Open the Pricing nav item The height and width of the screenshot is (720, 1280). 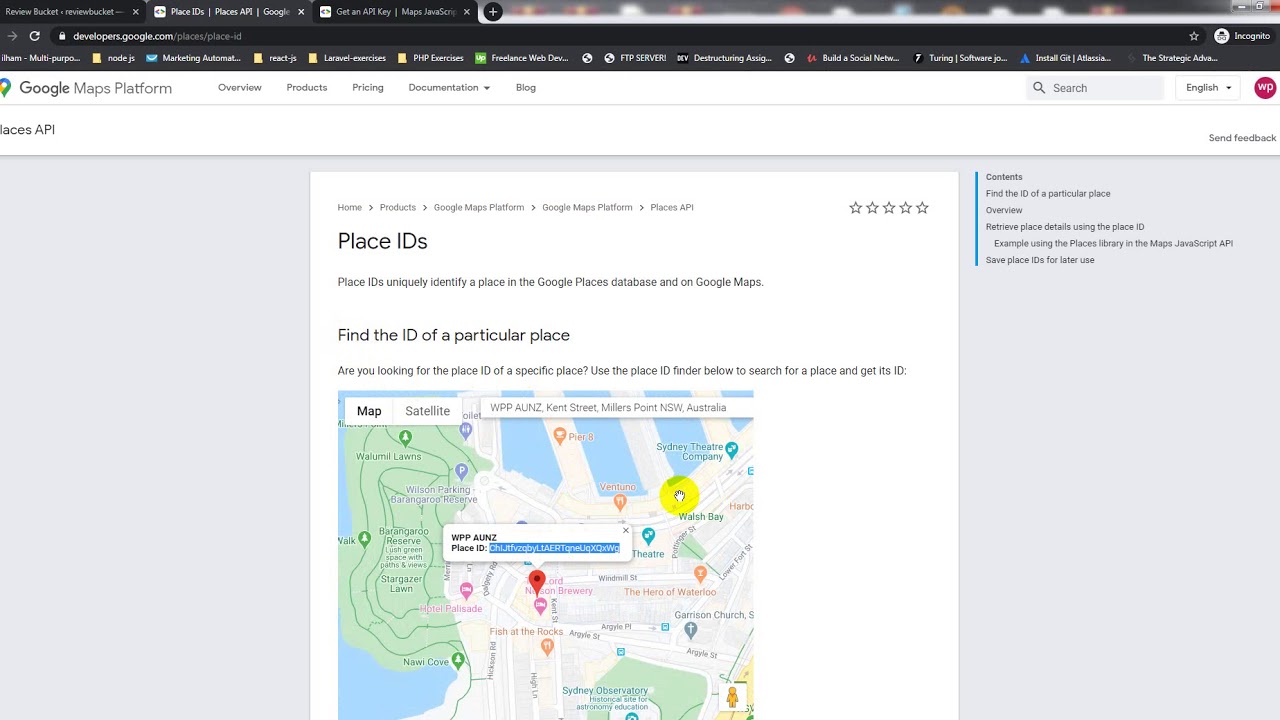368,88
